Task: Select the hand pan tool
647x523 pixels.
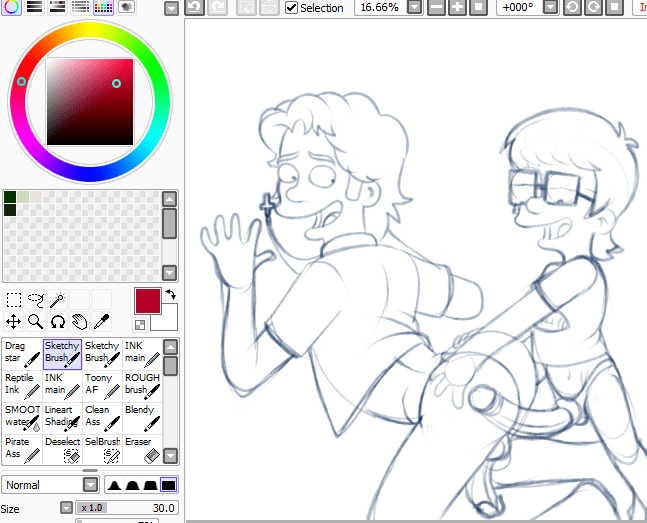Action: click(x=79, y=321)
